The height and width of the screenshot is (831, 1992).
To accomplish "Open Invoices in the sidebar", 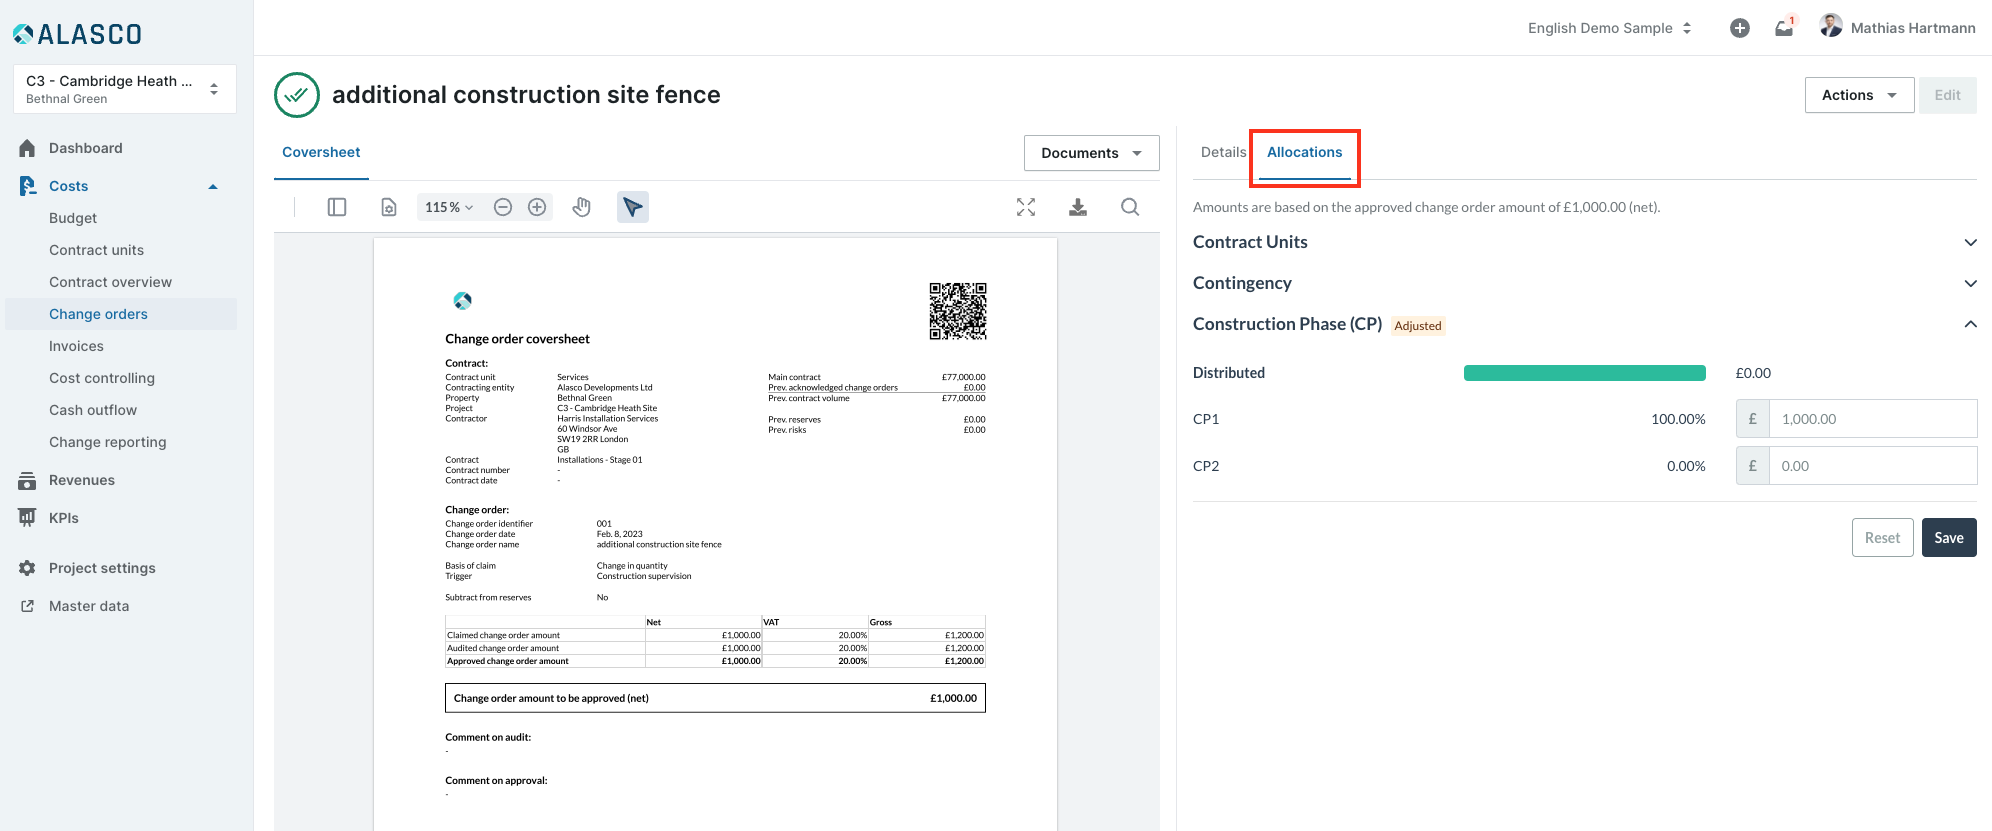I will click(x=76, y=346).
